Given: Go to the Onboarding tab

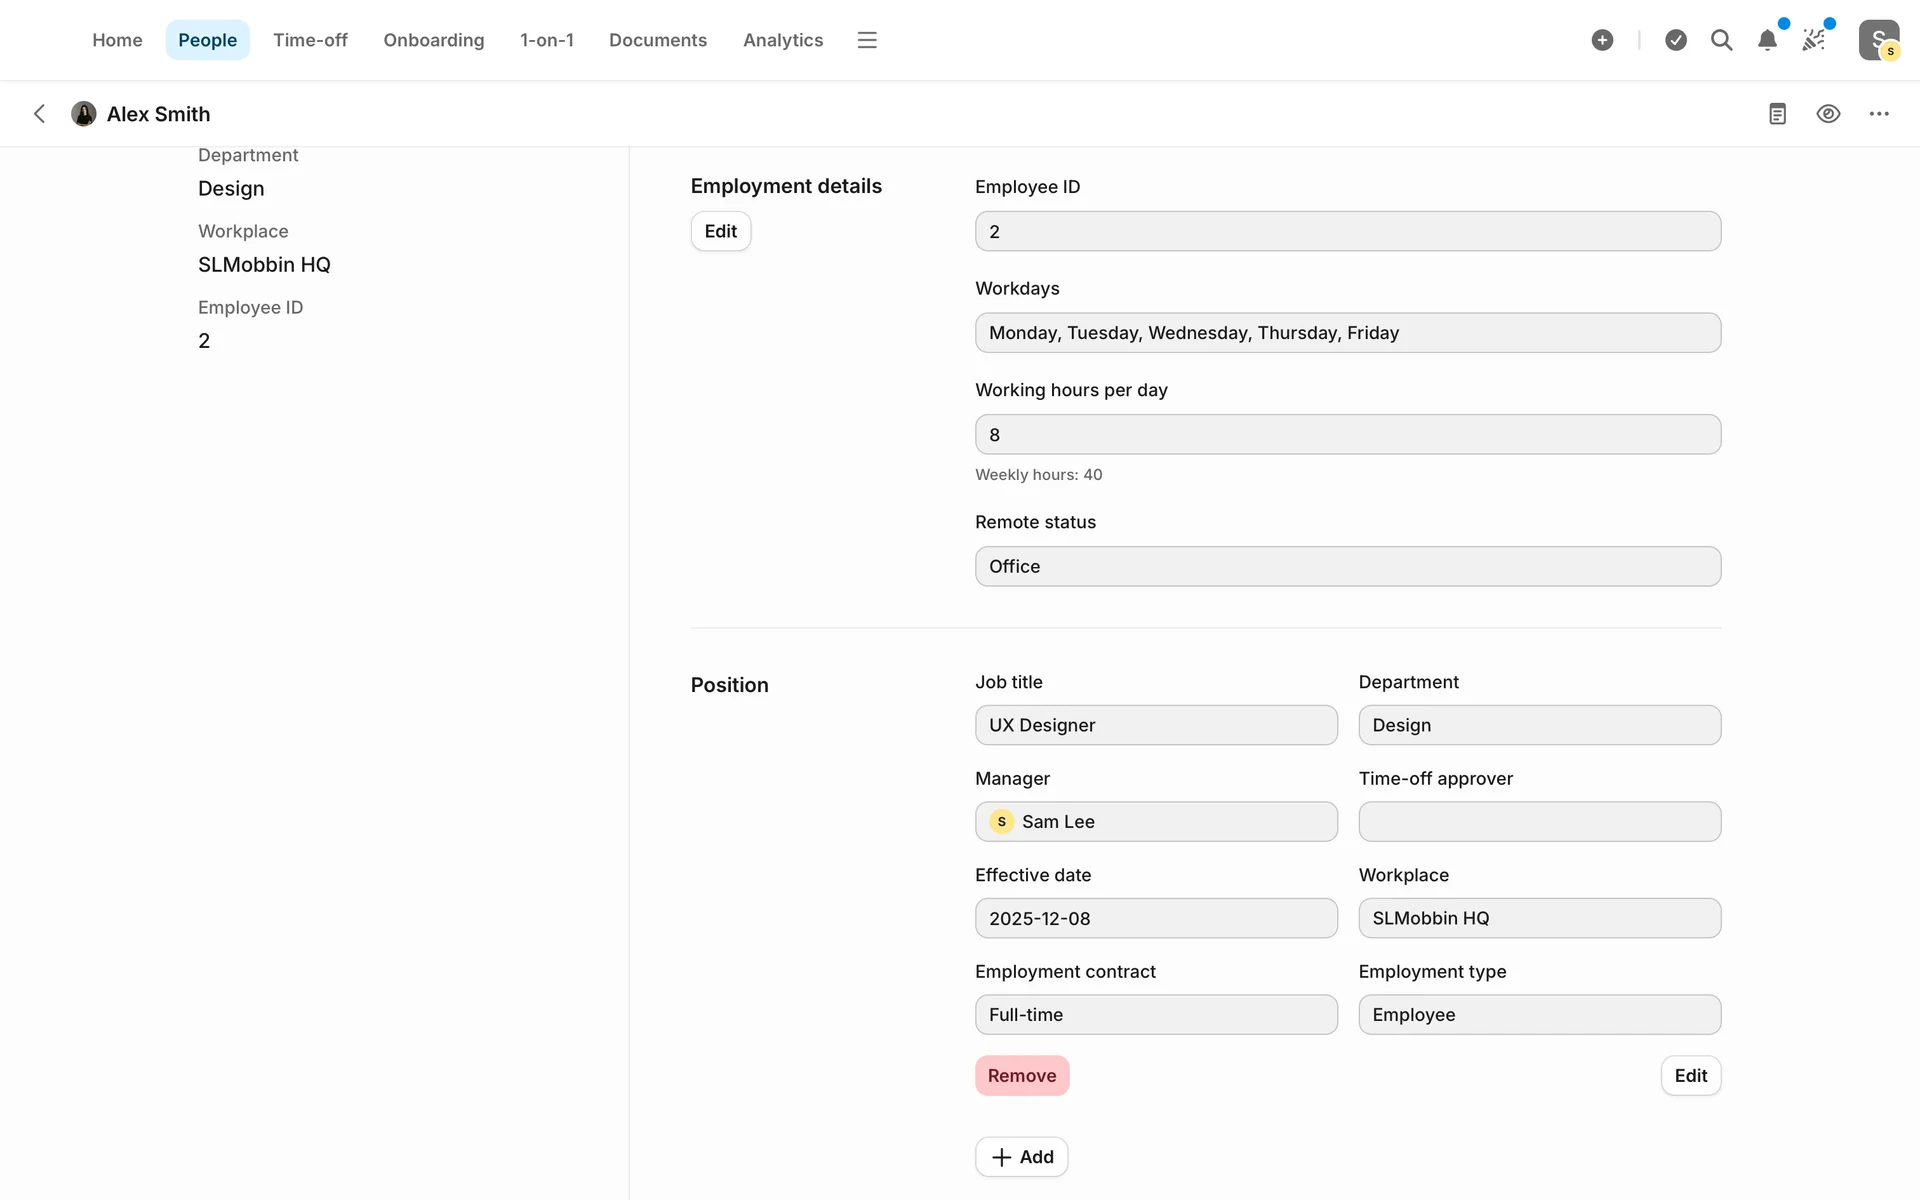Looking at the screenshot, I should coord(433,40).
